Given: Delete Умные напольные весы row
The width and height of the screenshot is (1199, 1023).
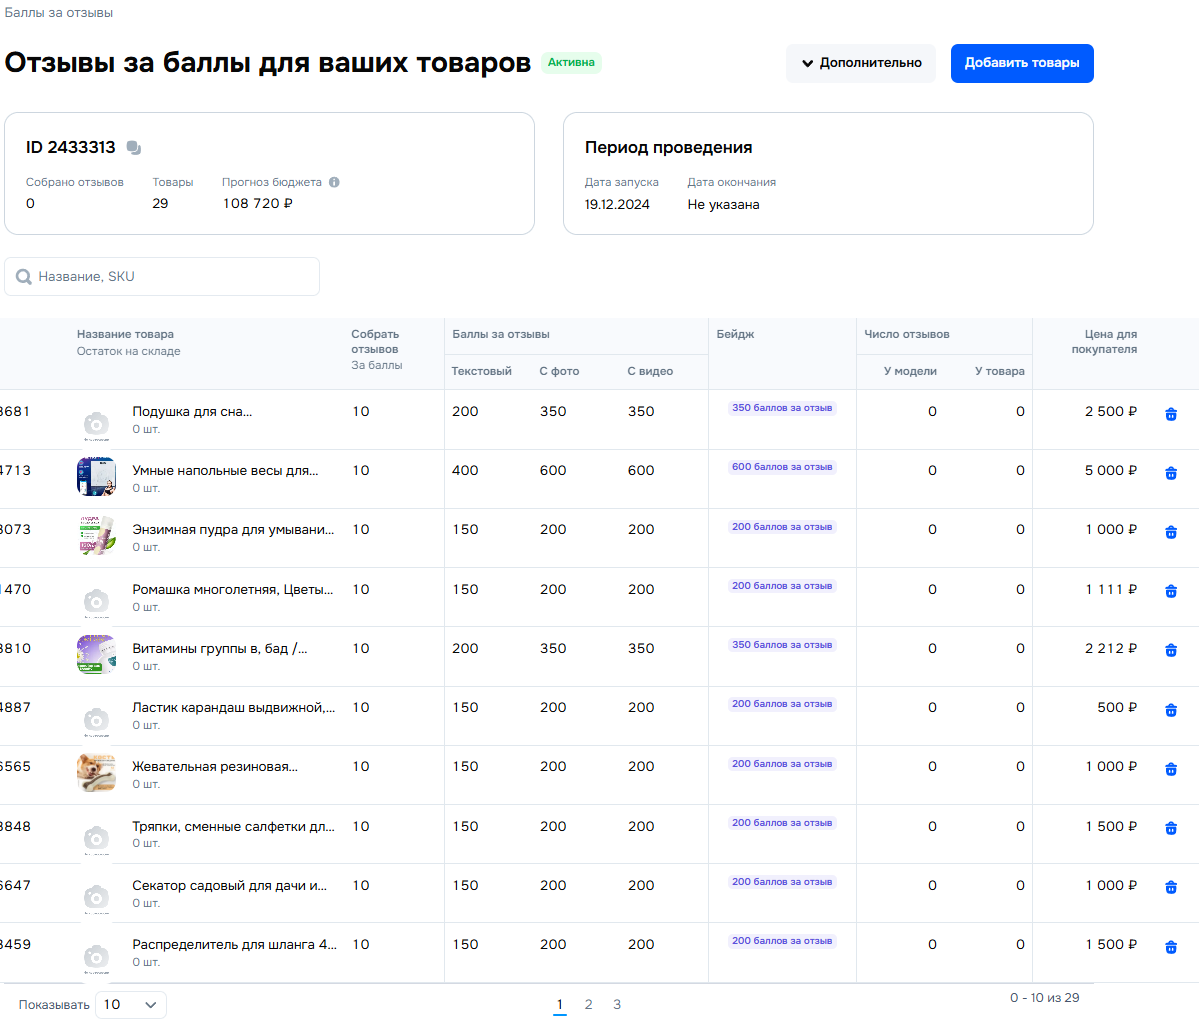Looking at the screenshot, I should coord(1171,473).
